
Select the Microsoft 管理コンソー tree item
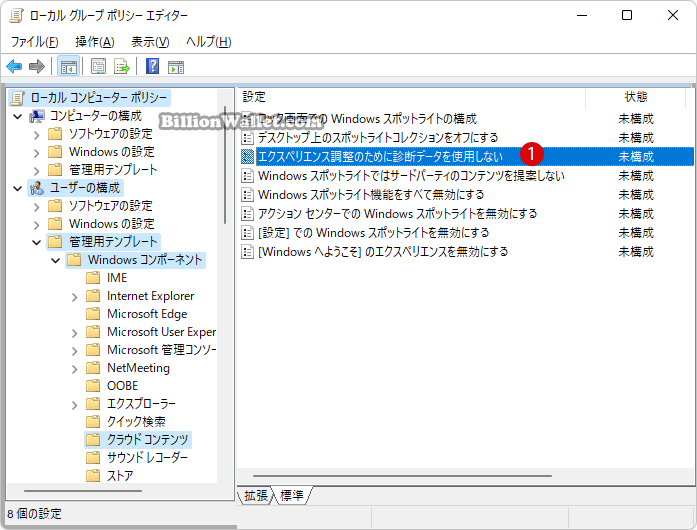click(162, 350)
